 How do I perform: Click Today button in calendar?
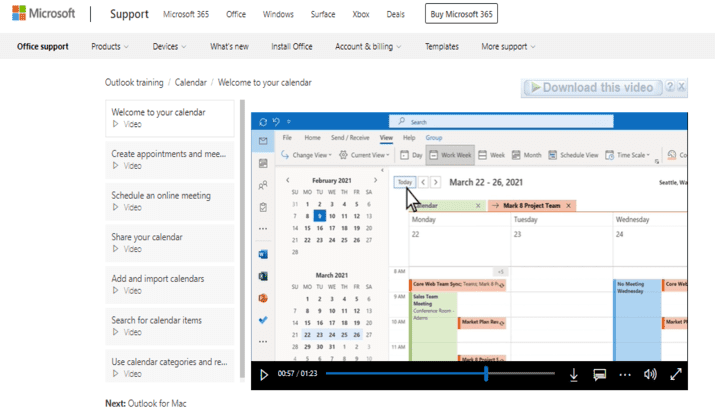pos(404,182)
